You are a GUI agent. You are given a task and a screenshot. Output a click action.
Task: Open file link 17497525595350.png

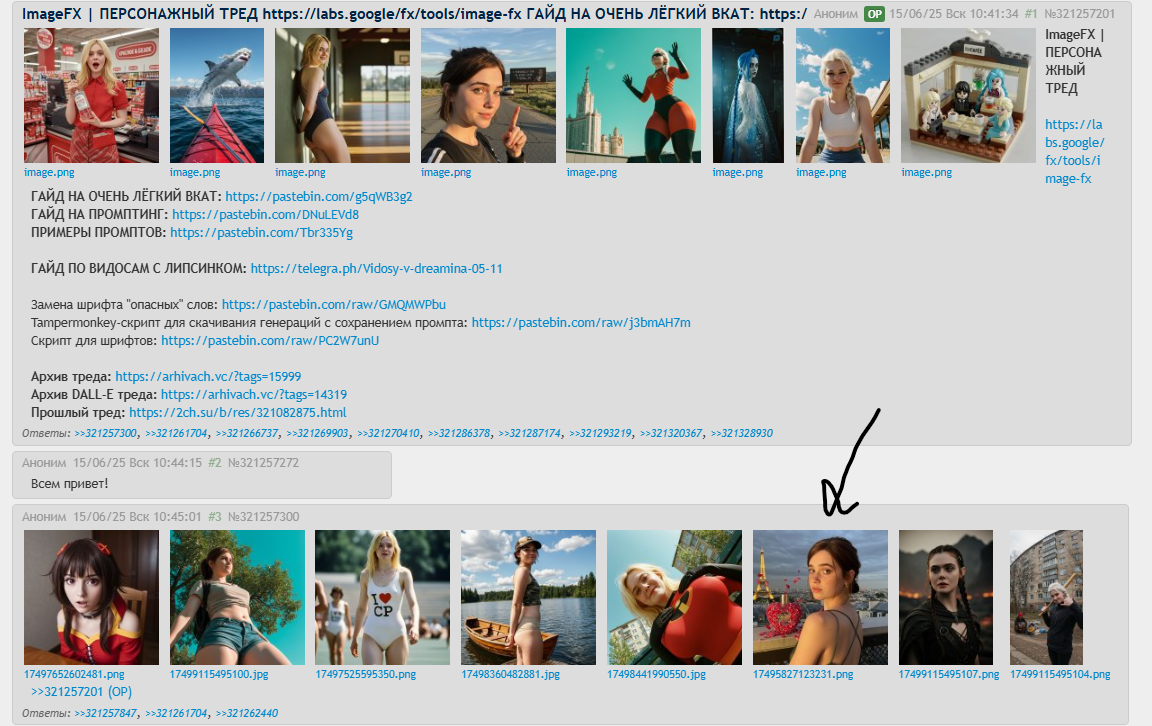pos(365,674)
